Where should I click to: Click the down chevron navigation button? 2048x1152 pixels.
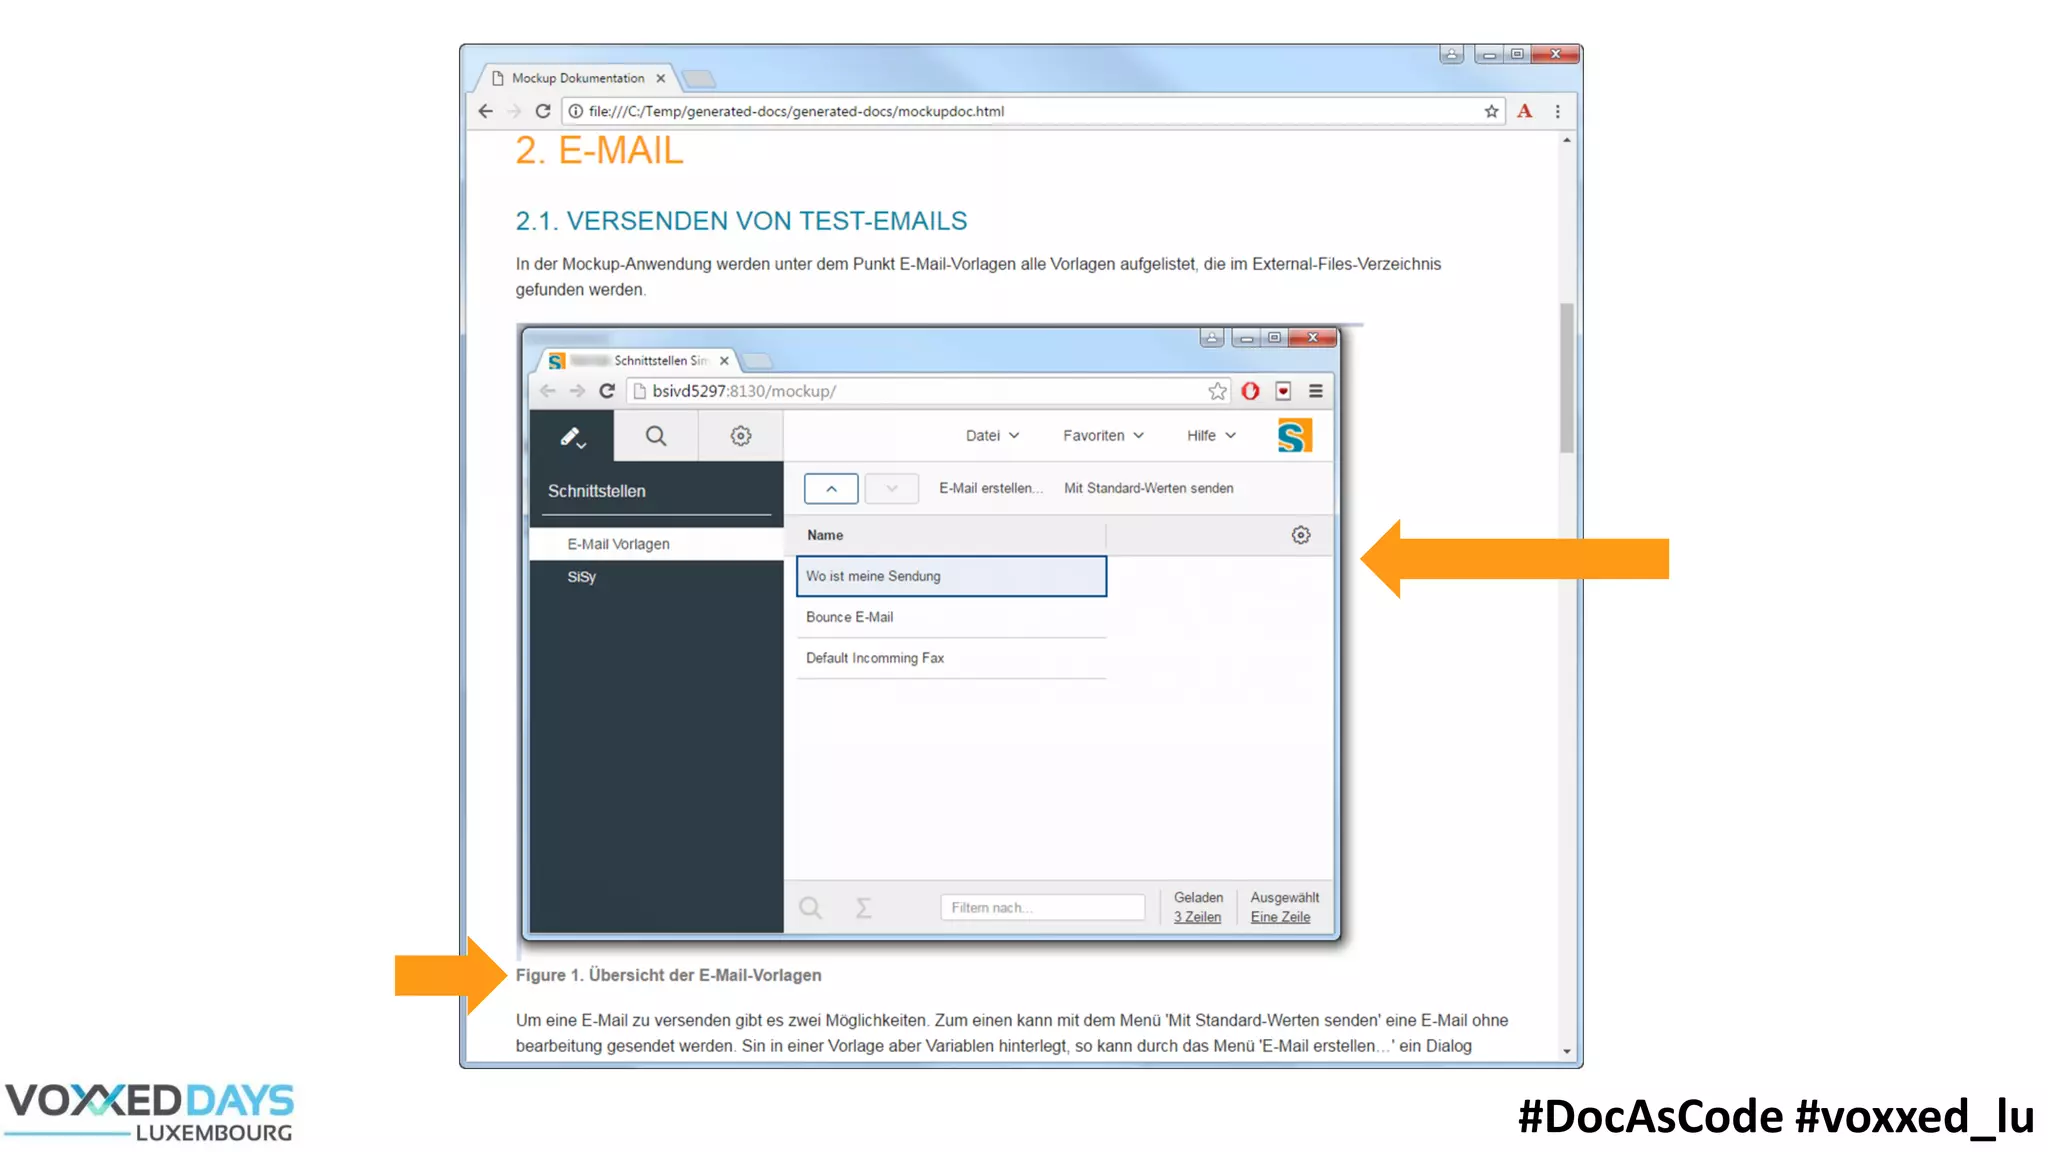coord(891,488)
